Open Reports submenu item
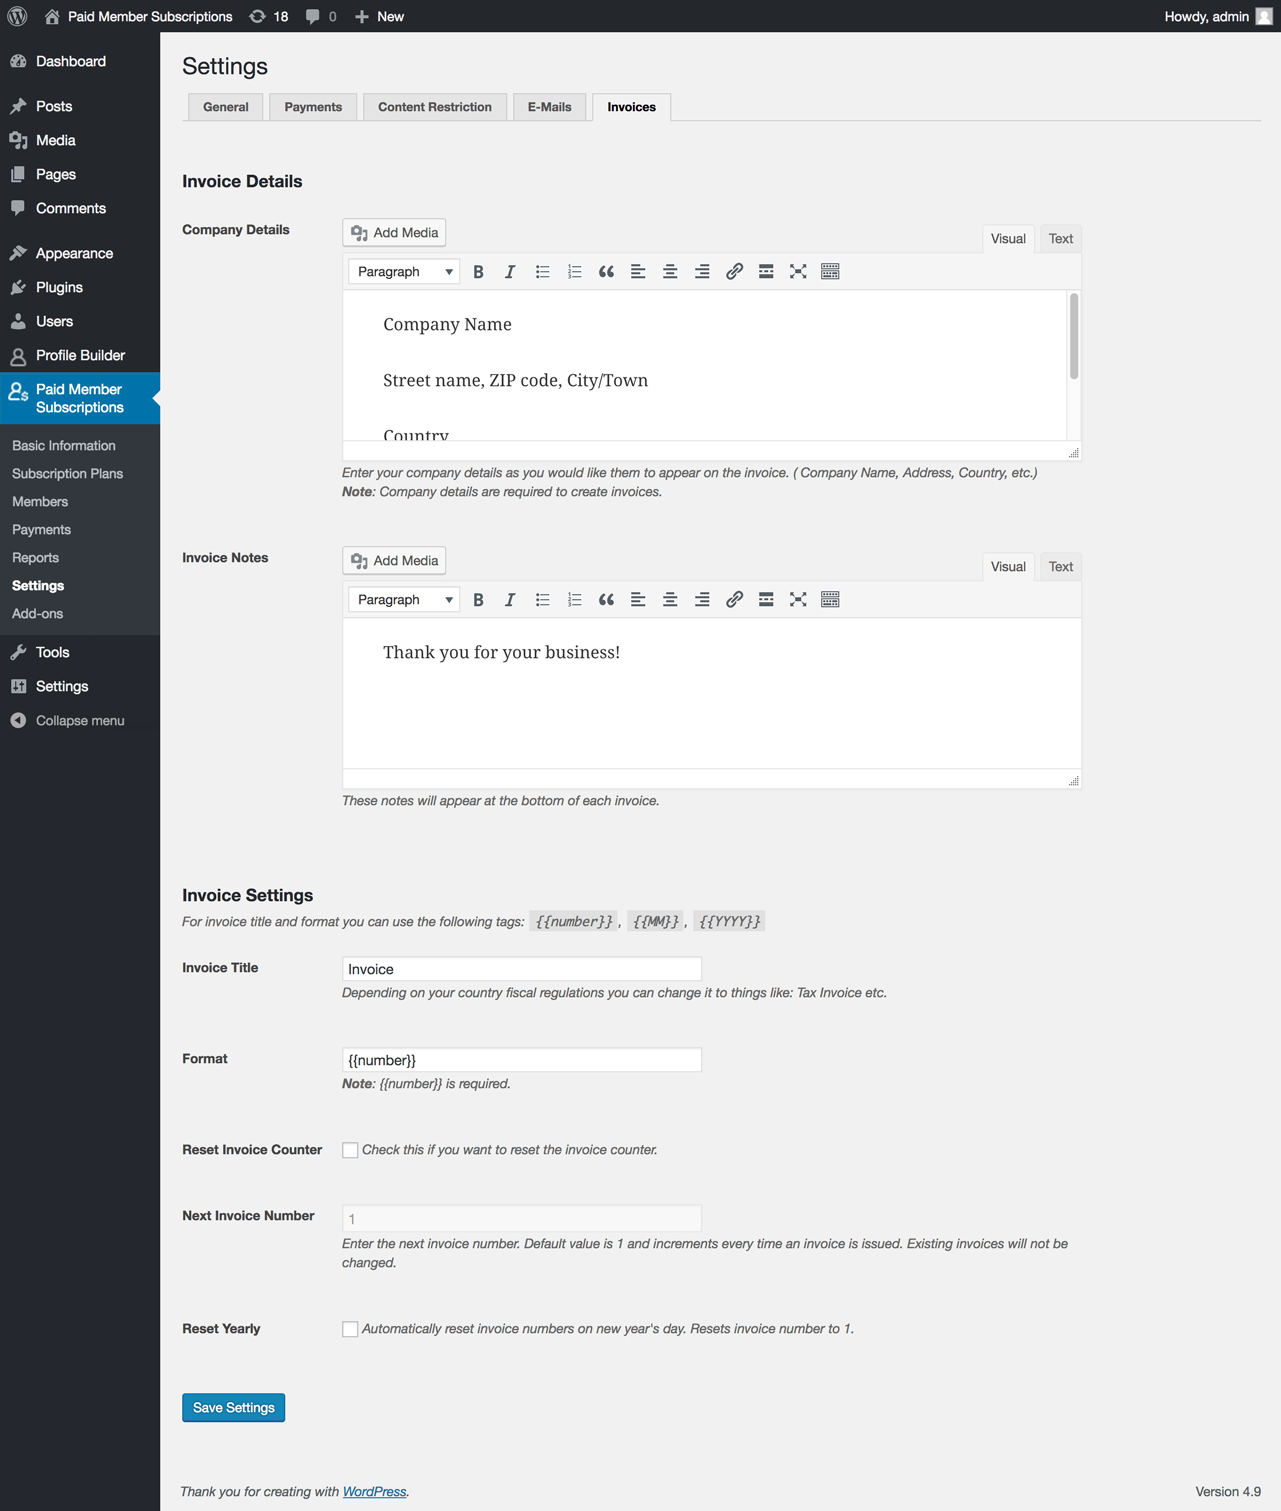 coord(36,558)
